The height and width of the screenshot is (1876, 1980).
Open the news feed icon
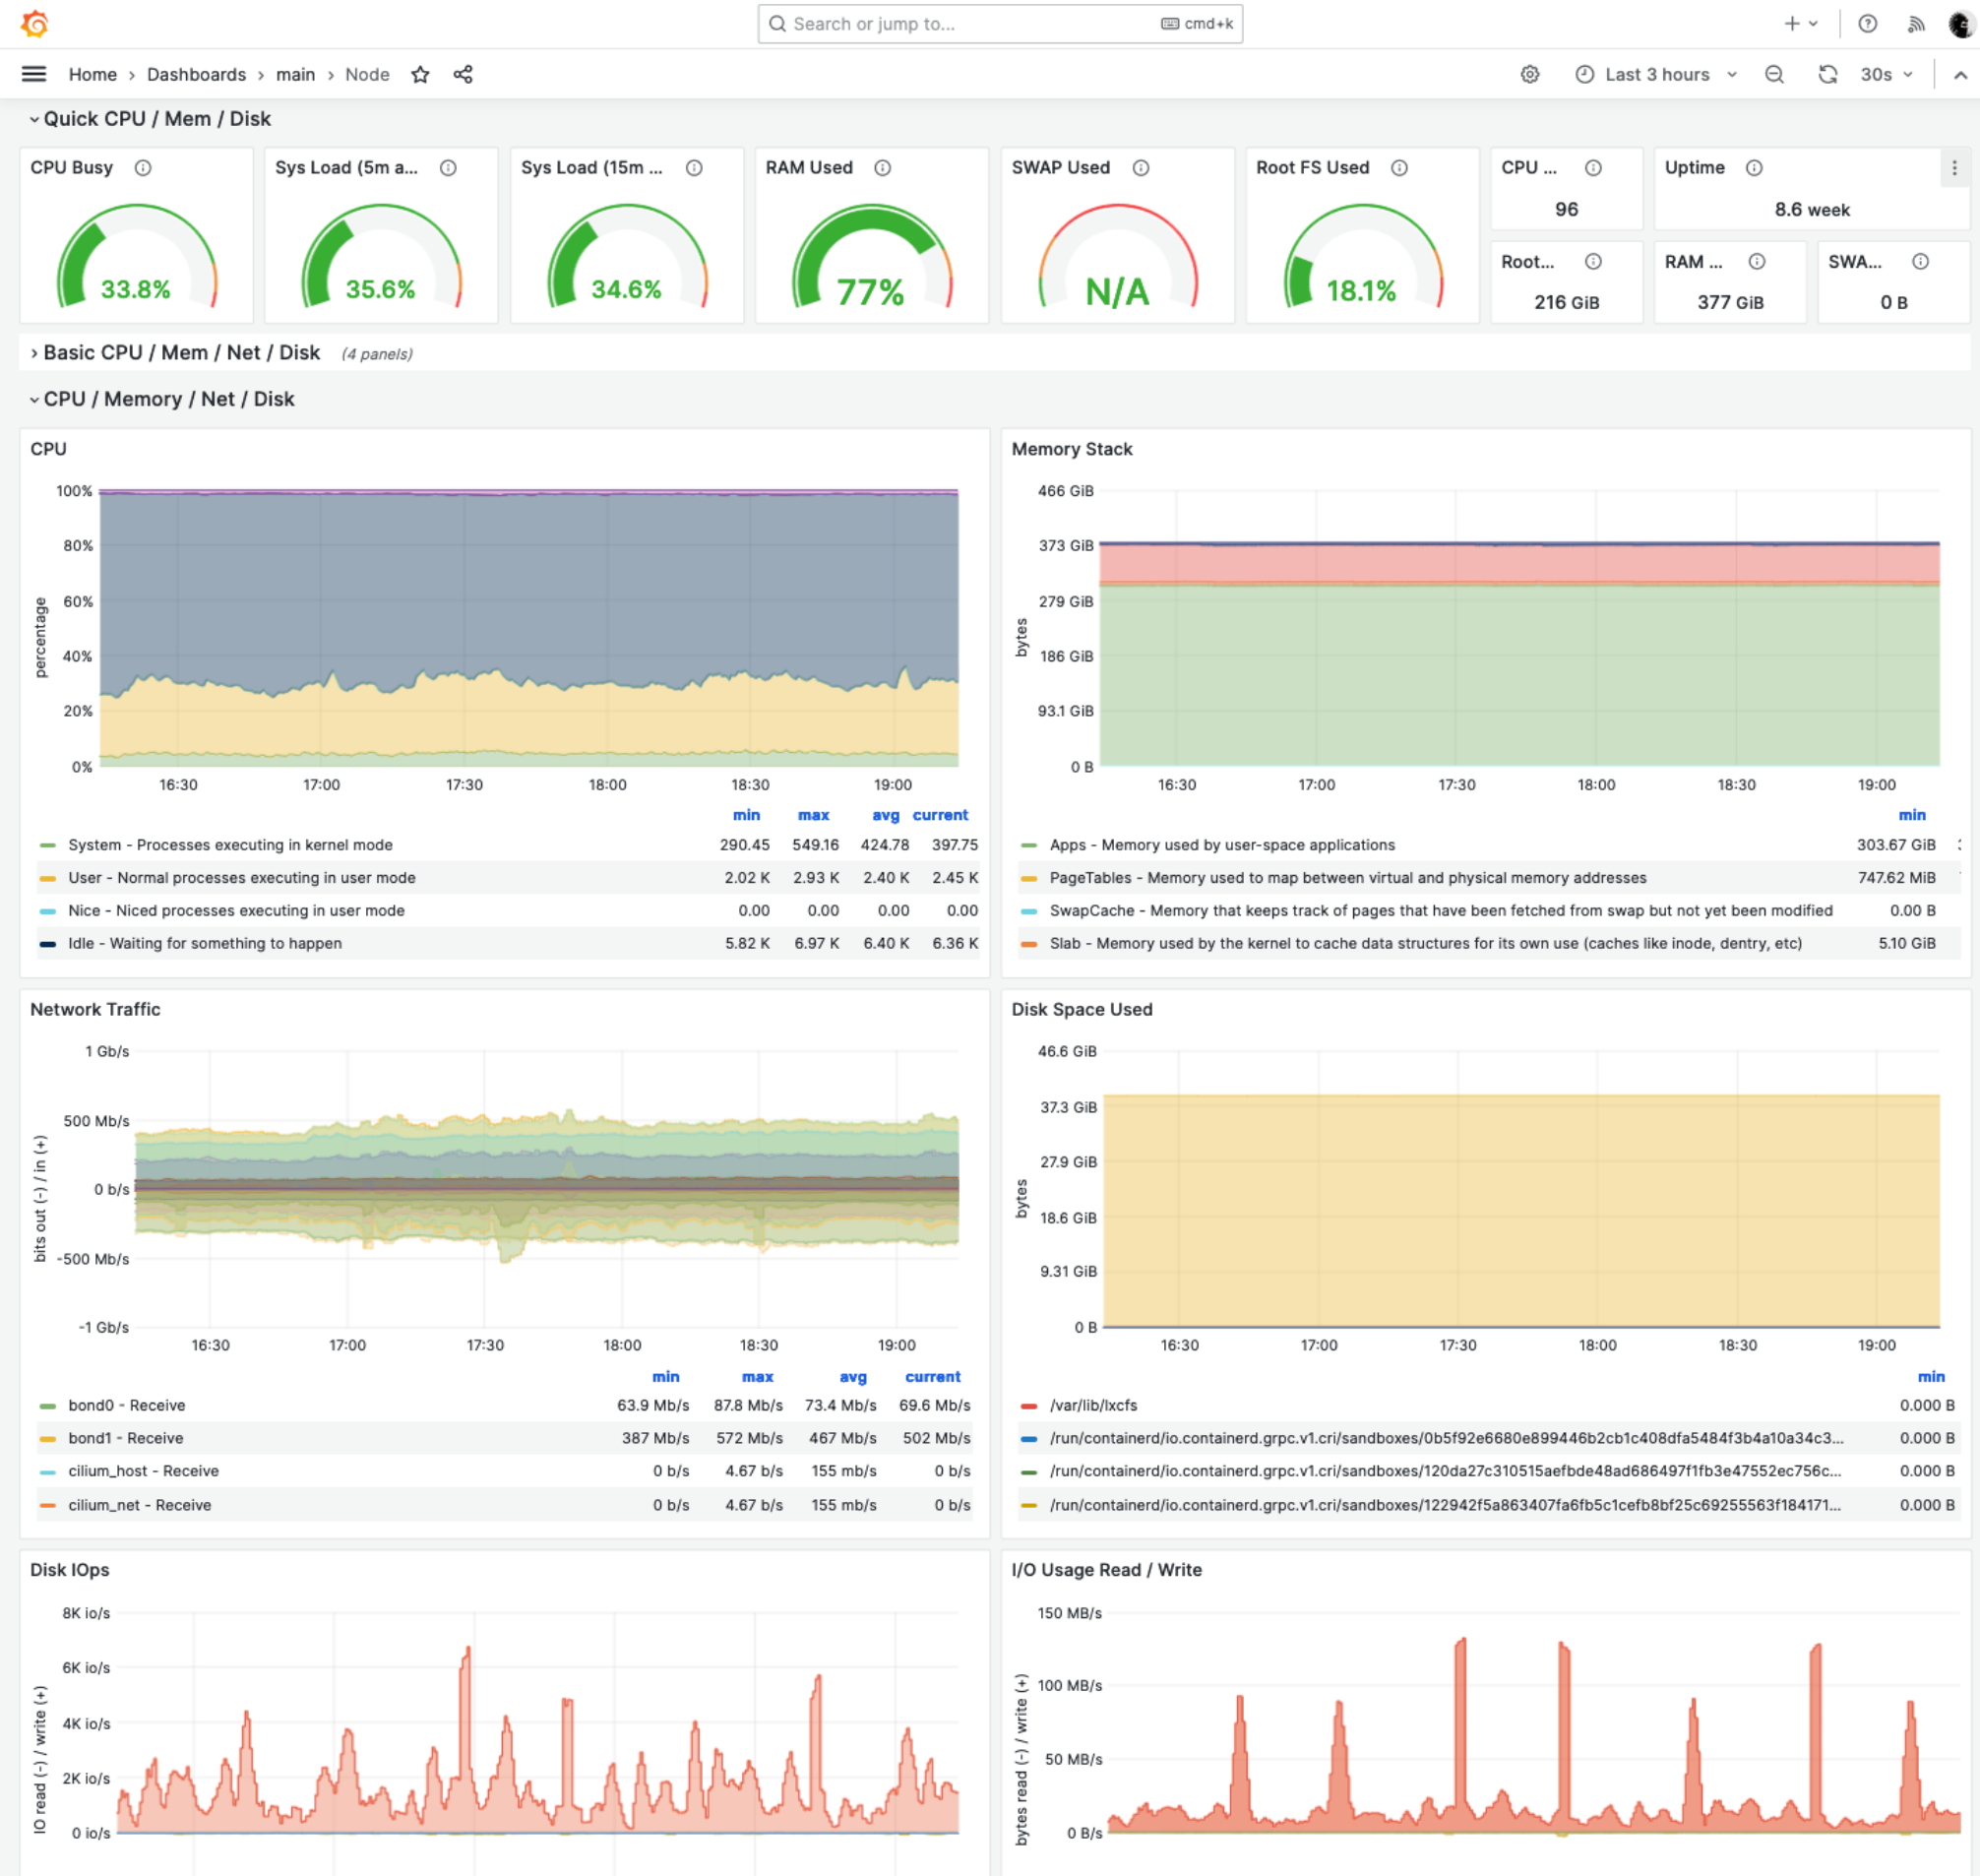pos(1915,23)
